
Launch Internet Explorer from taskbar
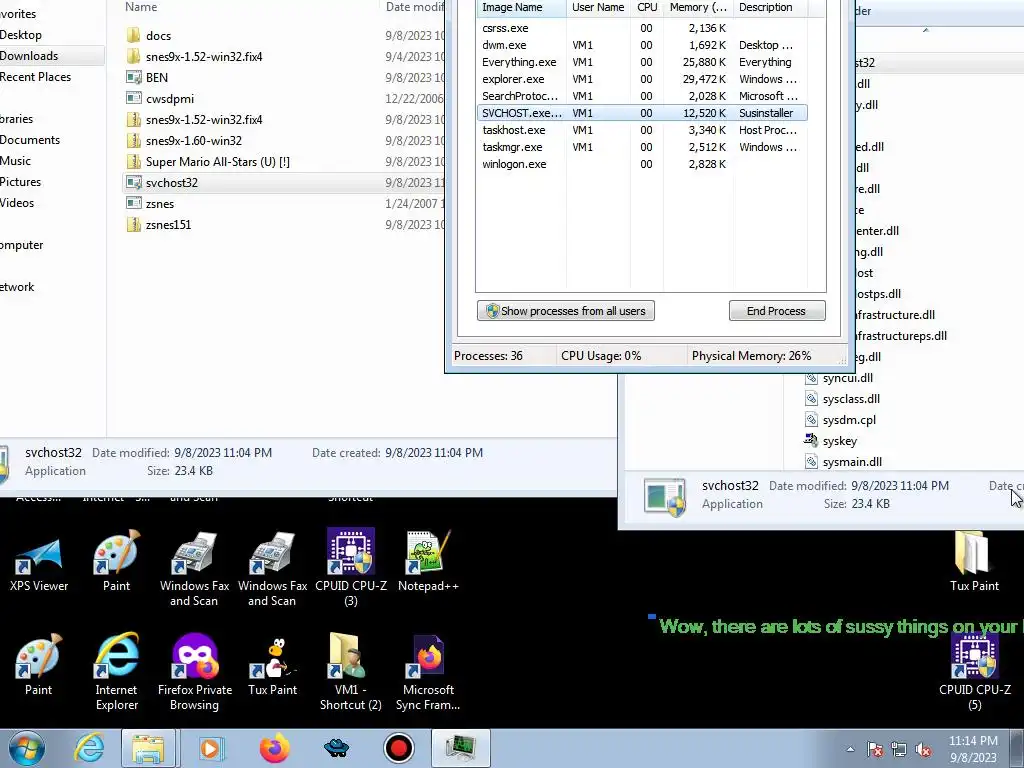point(89,748)
